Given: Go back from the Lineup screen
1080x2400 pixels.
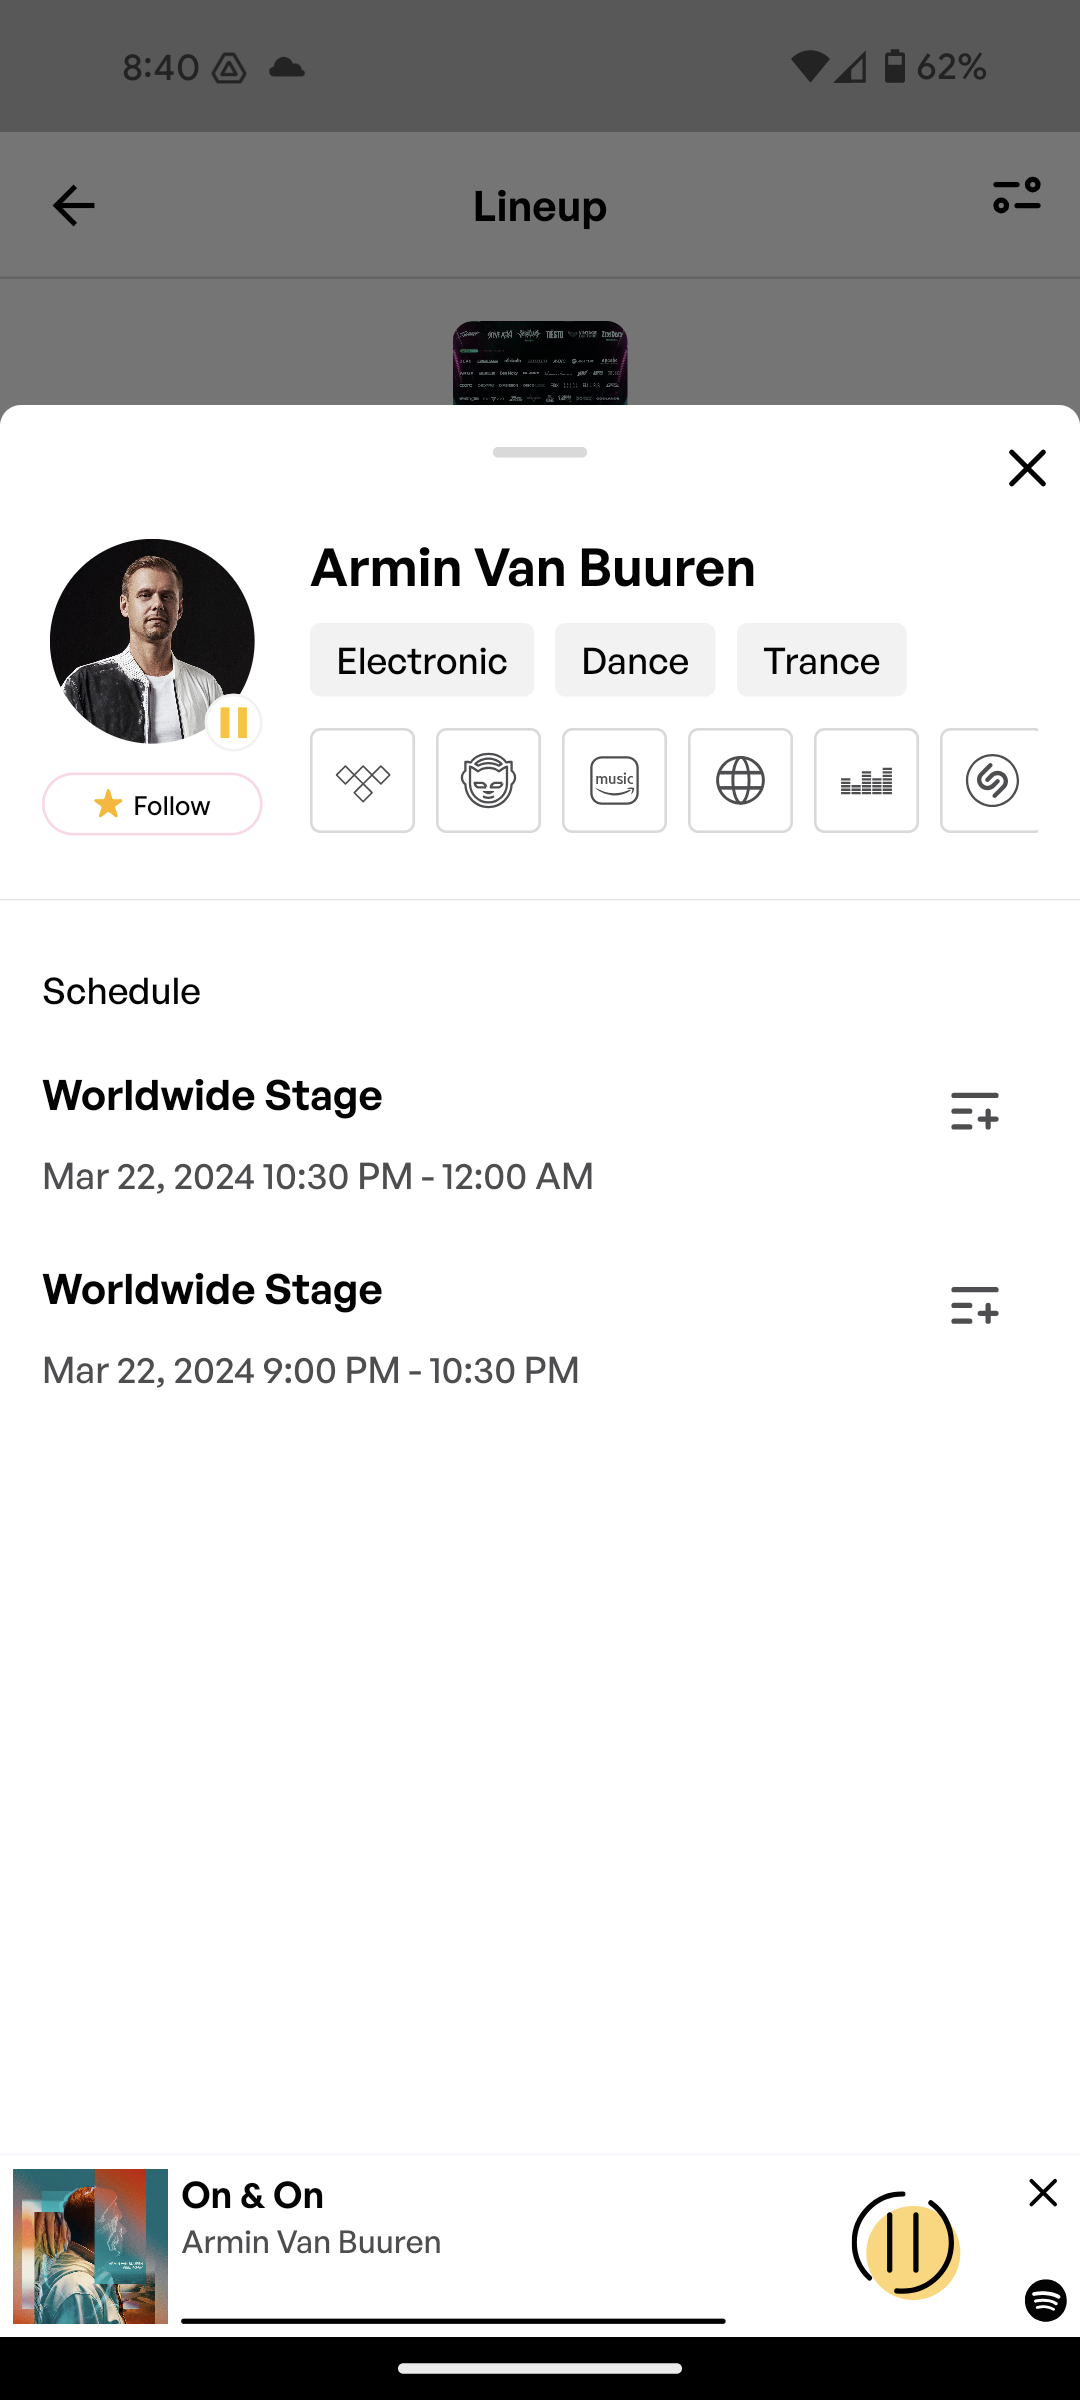Looking at the screenshot, I should (x=73, y=206).
